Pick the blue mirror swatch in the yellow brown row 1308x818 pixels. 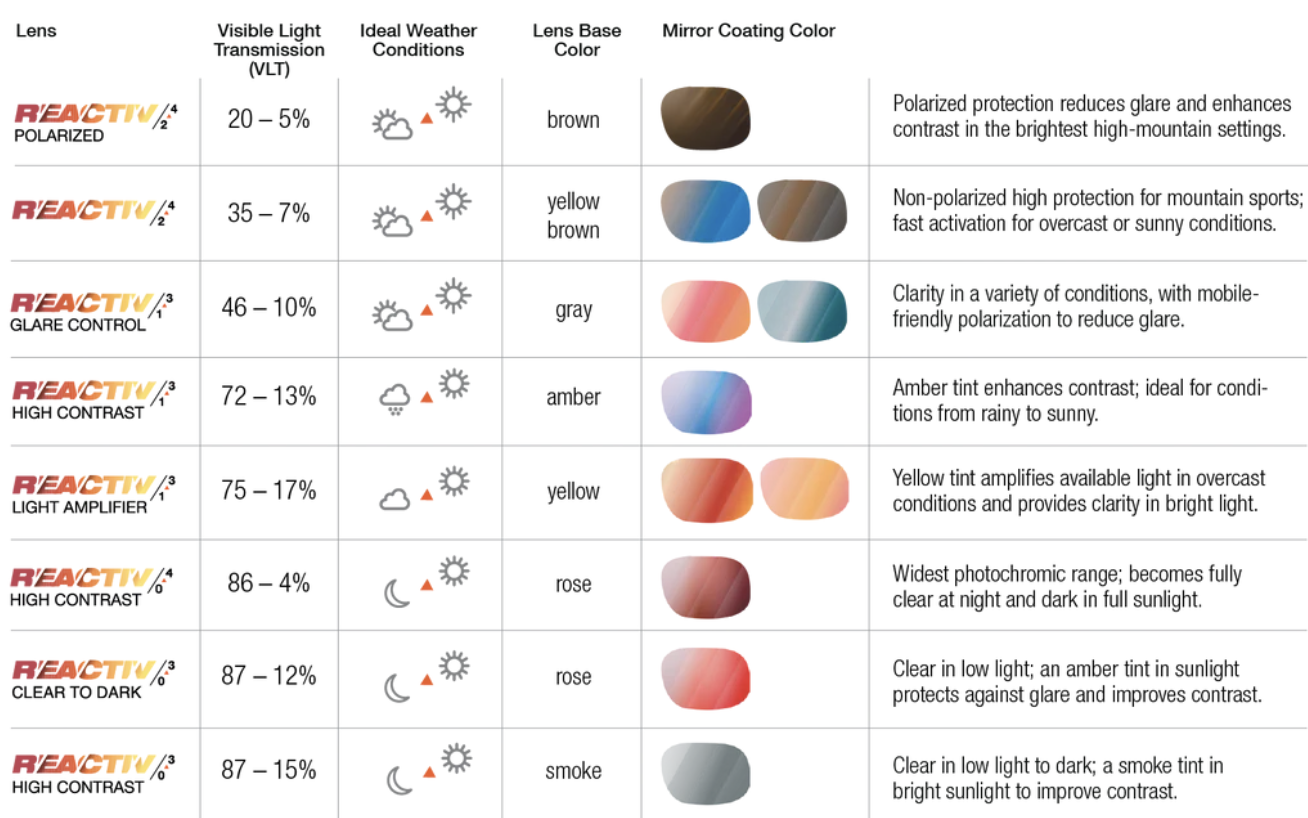tap(706, 212)
